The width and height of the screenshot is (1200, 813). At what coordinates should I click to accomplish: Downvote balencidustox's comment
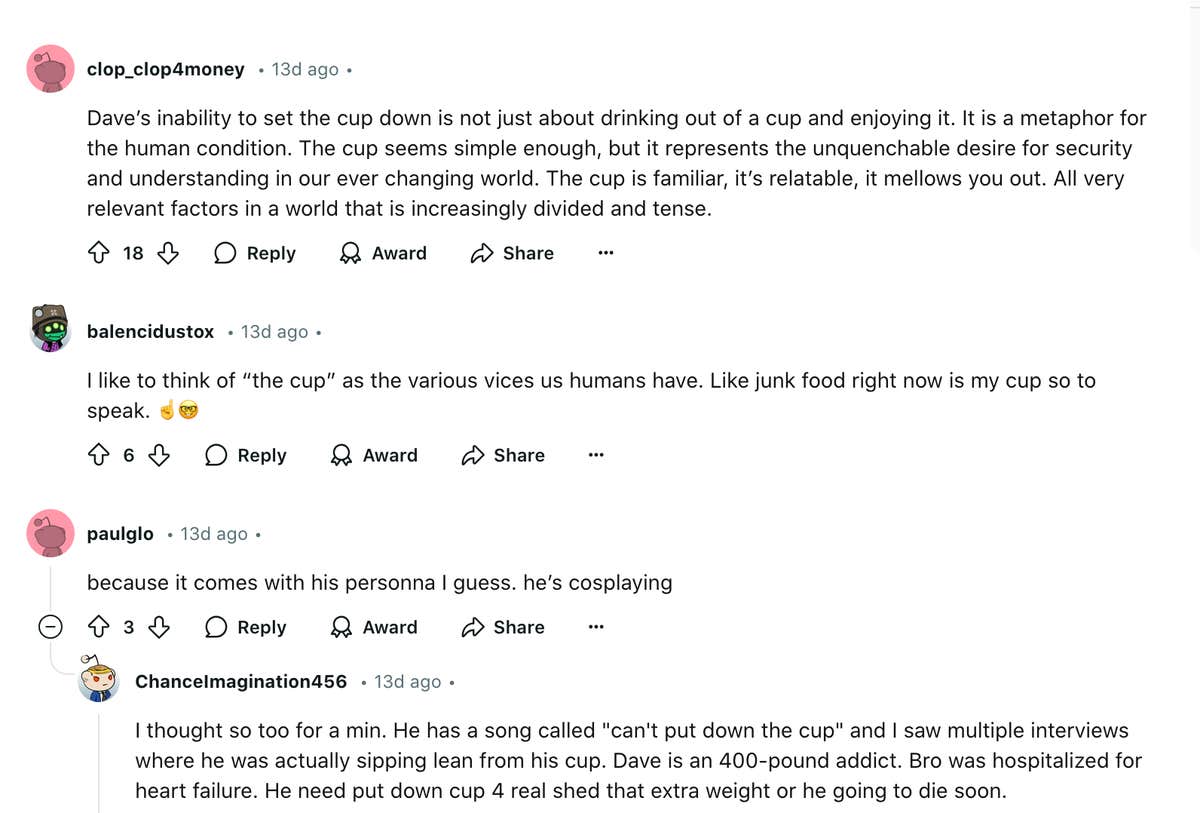[x=159, y=455]
